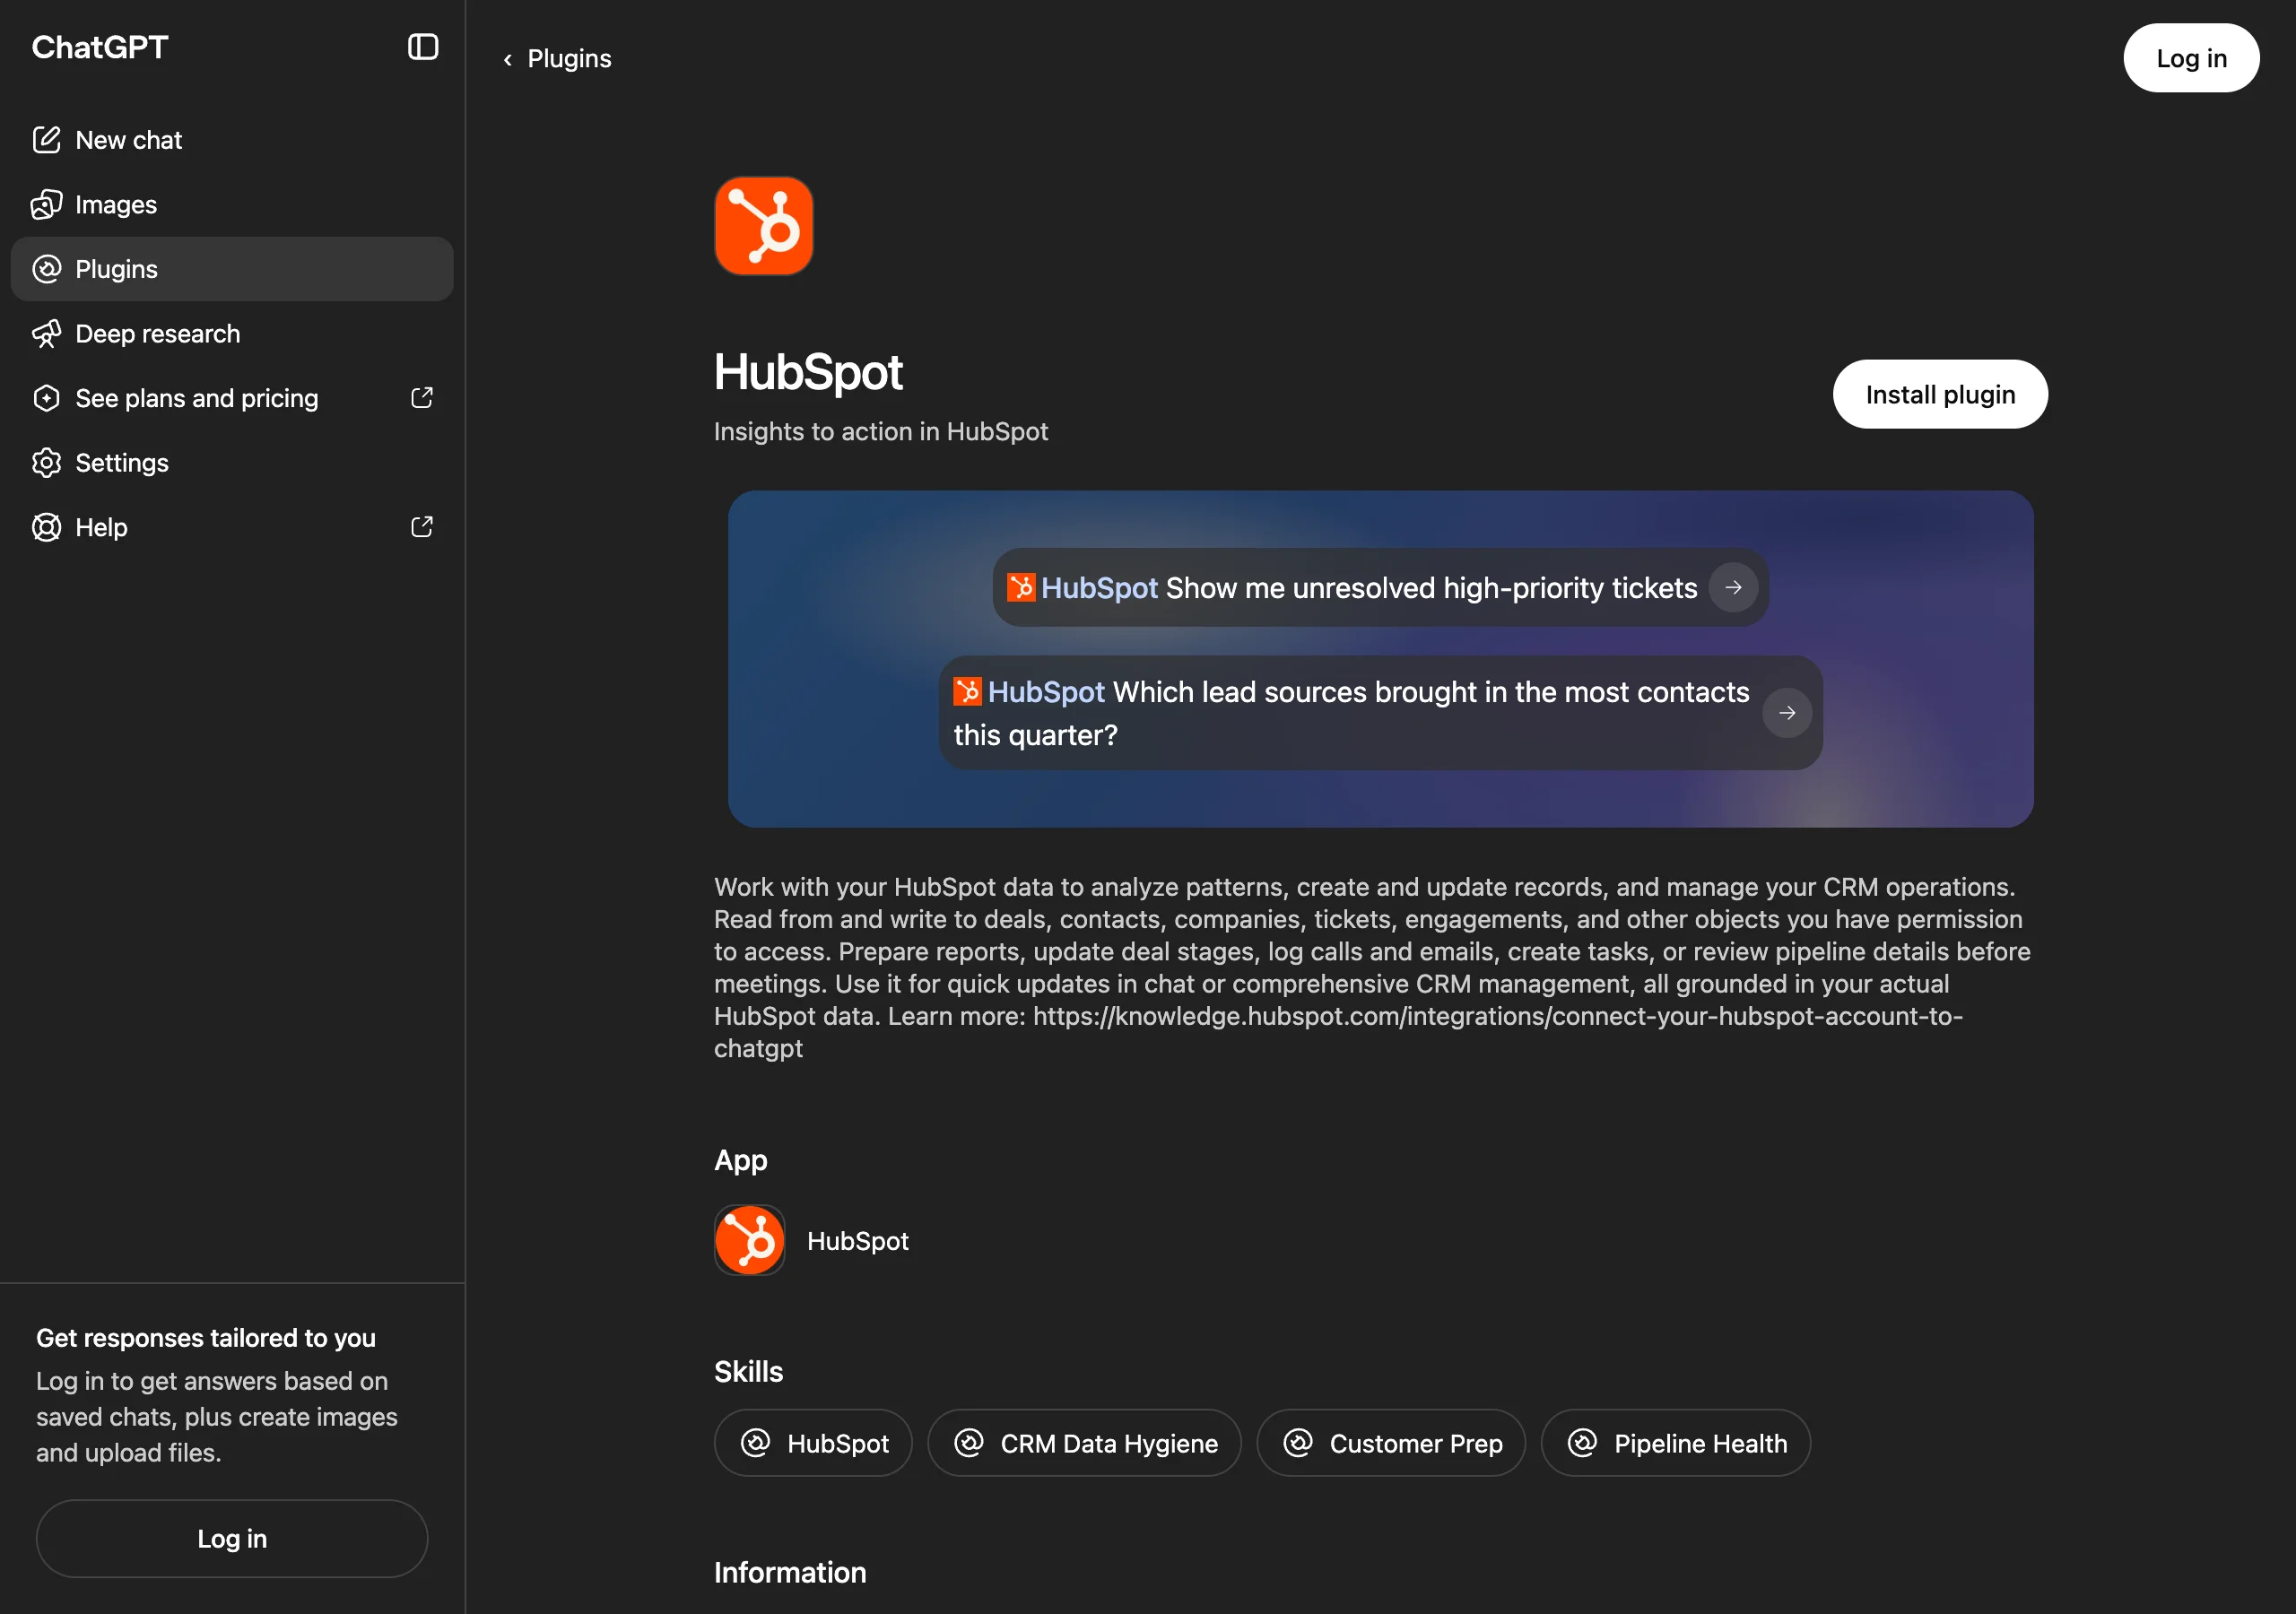The width and height of the screenshot is (2296, 1614).
Task: Select the CRM Data Hygiene skill chip
Action: click(1085, 1443)
